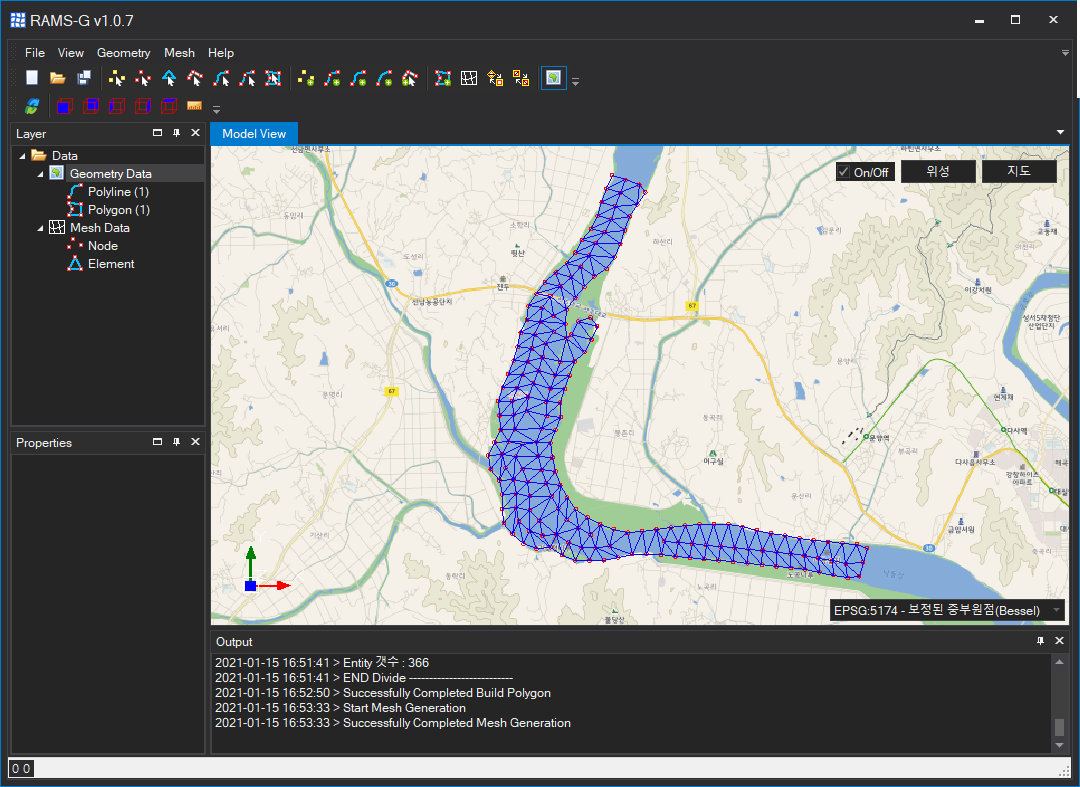Switch map to 지도 map view
The image size is (1080, 787).
[x=1018, y=171]
